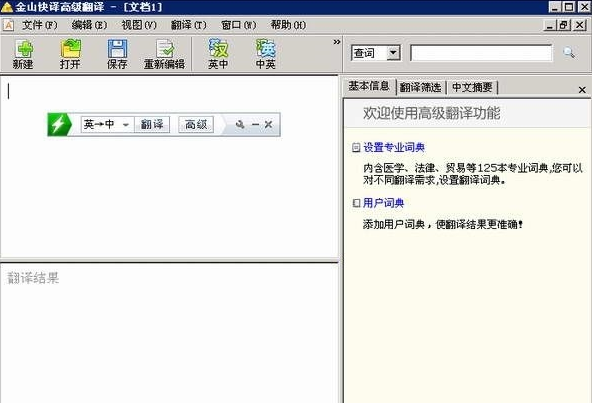Click the 翻译结果 output pane

(x=169, y=333)
